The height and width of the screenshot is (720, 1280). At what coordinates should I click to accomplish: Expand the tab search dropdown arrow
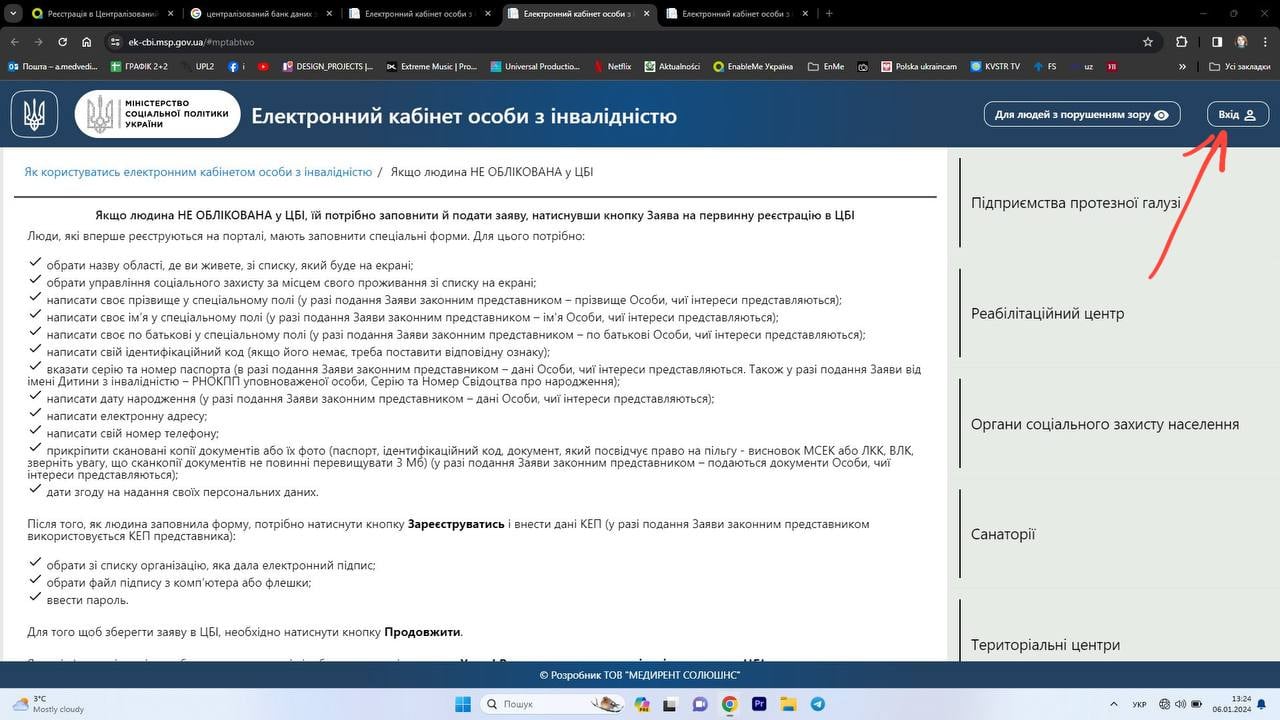pos(16,14)
